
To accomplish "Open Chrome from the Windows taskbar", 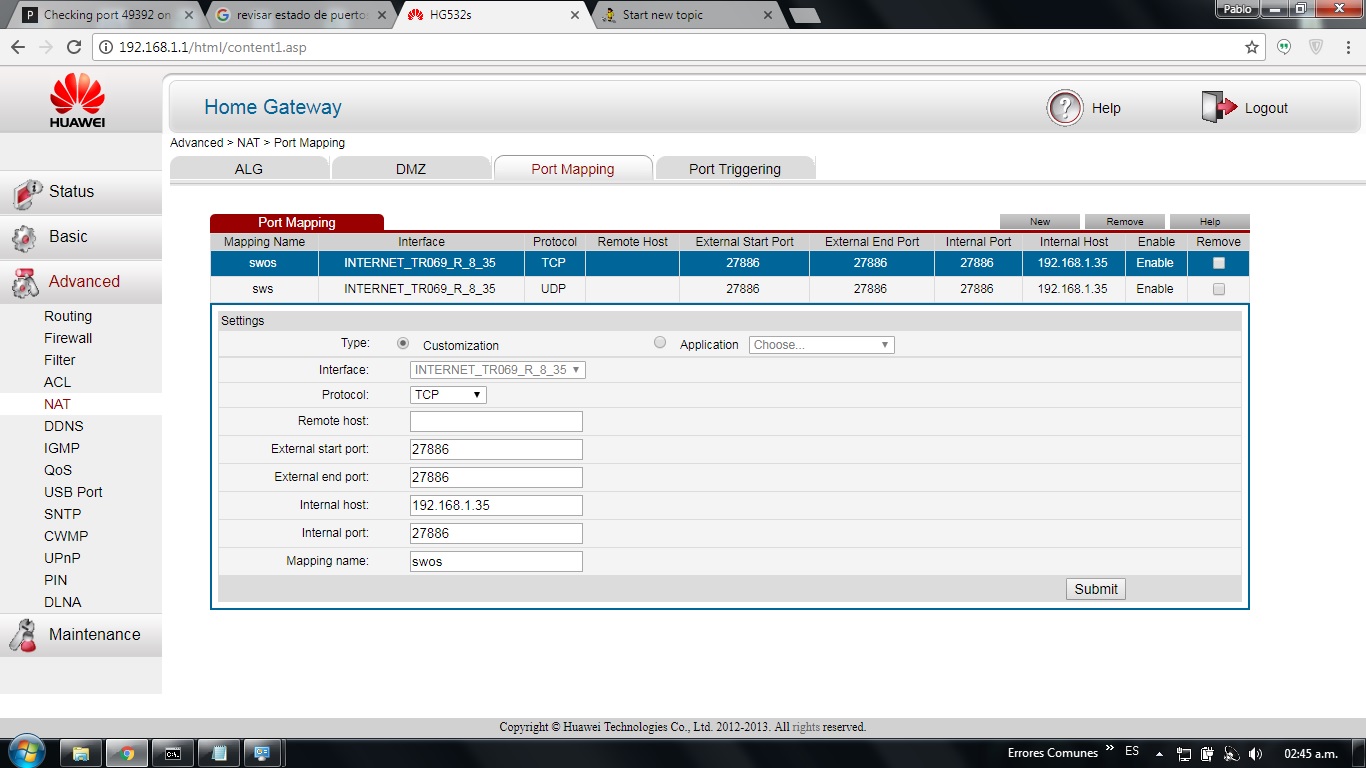I will [127, 753].
